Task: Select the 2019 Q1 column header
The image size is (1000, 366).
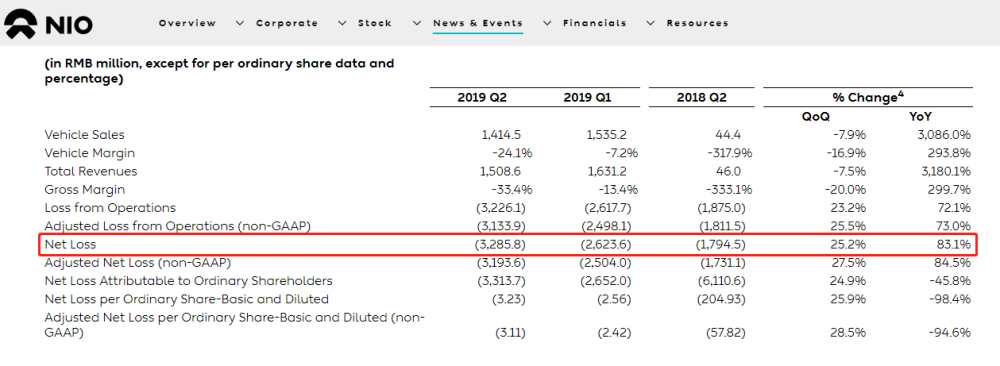Action: coord(588,98)
